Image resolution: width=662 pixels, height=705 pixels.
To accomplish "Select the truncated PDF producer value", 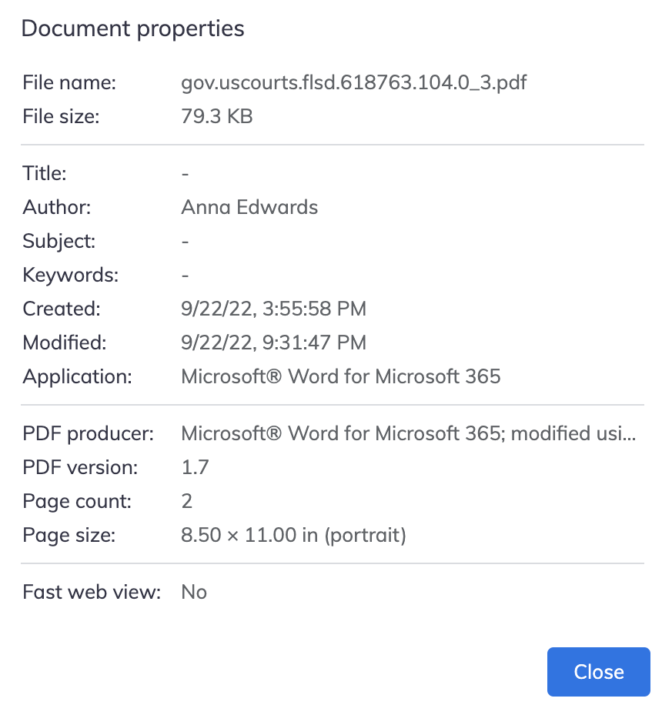I will click(x=408, y=433).
